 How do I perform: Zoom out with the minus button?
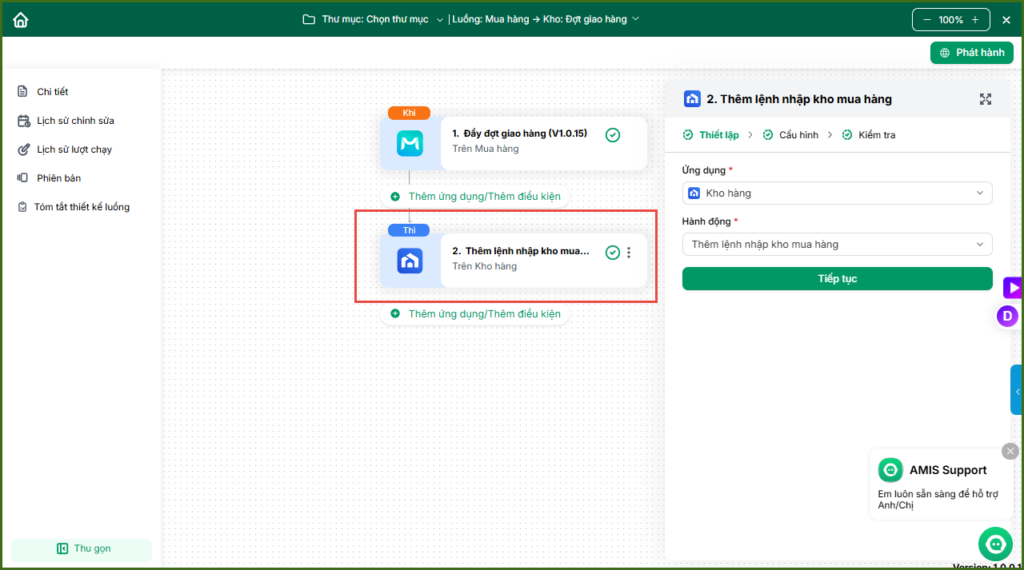(x=927, y=20)
